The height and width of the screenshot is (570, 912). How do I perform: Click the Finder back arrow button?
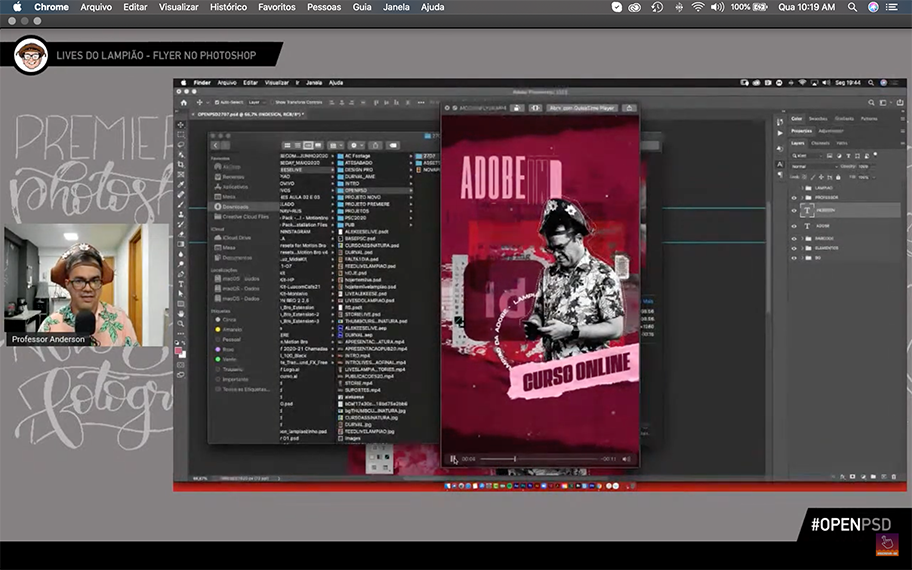(x=215, y=145)
